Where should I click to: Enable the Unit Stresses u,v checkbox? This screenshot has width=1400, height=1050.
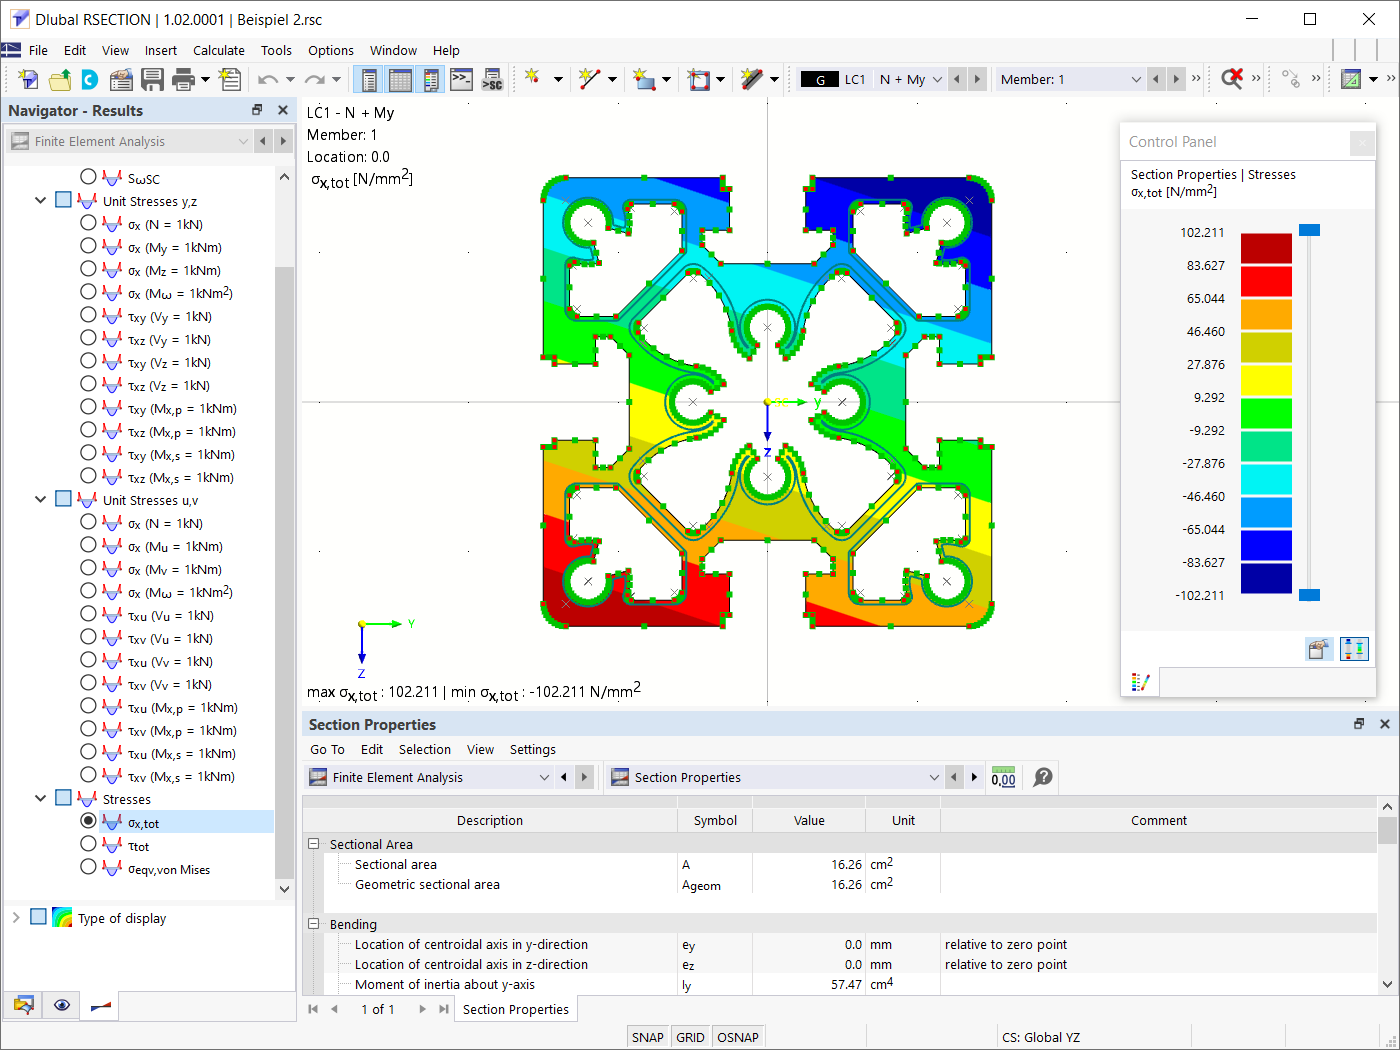(63, 499)
